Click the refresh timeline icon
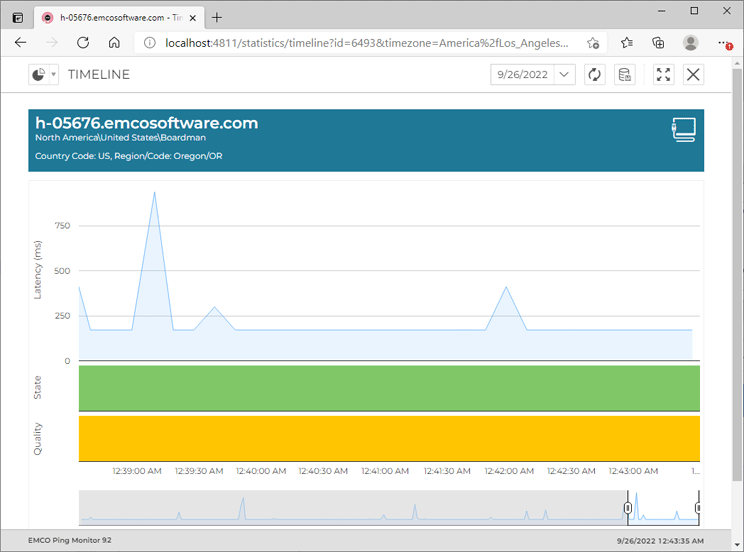 point(595,75)
